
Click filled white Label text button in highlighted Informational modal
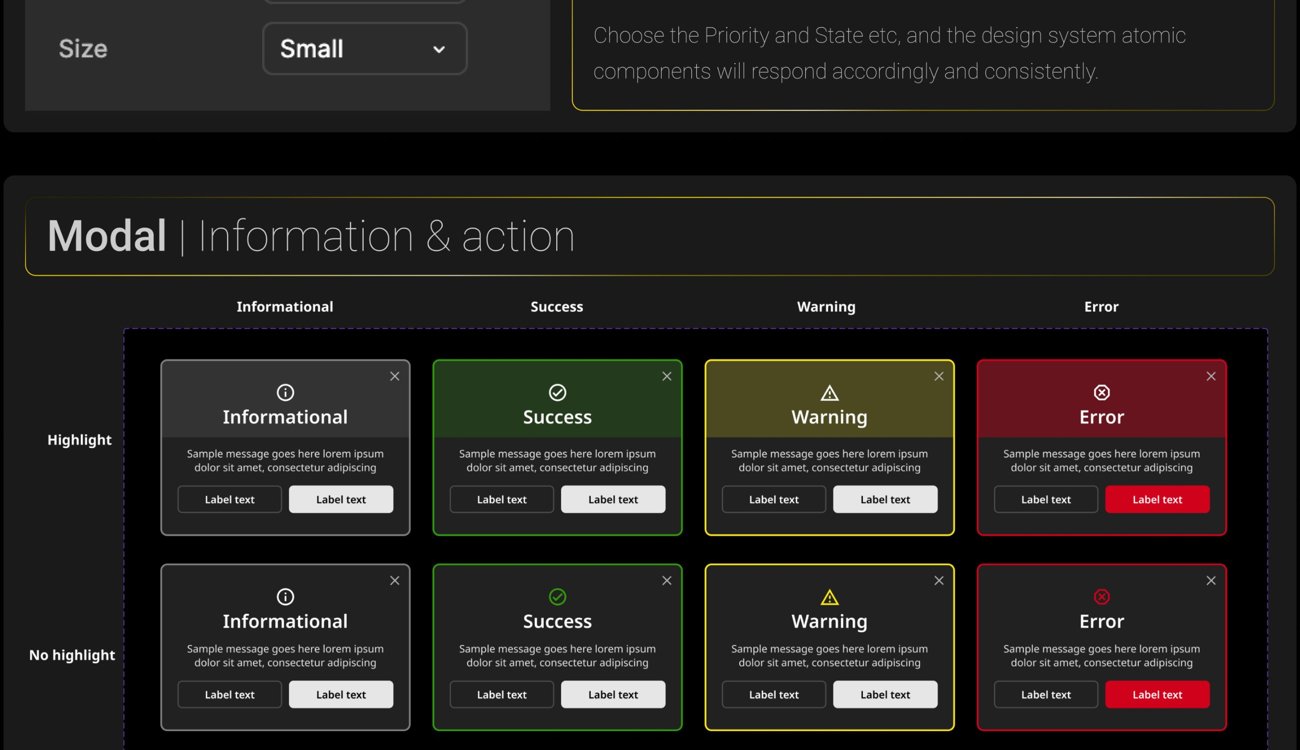pyautogui.click(x=341, y=499)
